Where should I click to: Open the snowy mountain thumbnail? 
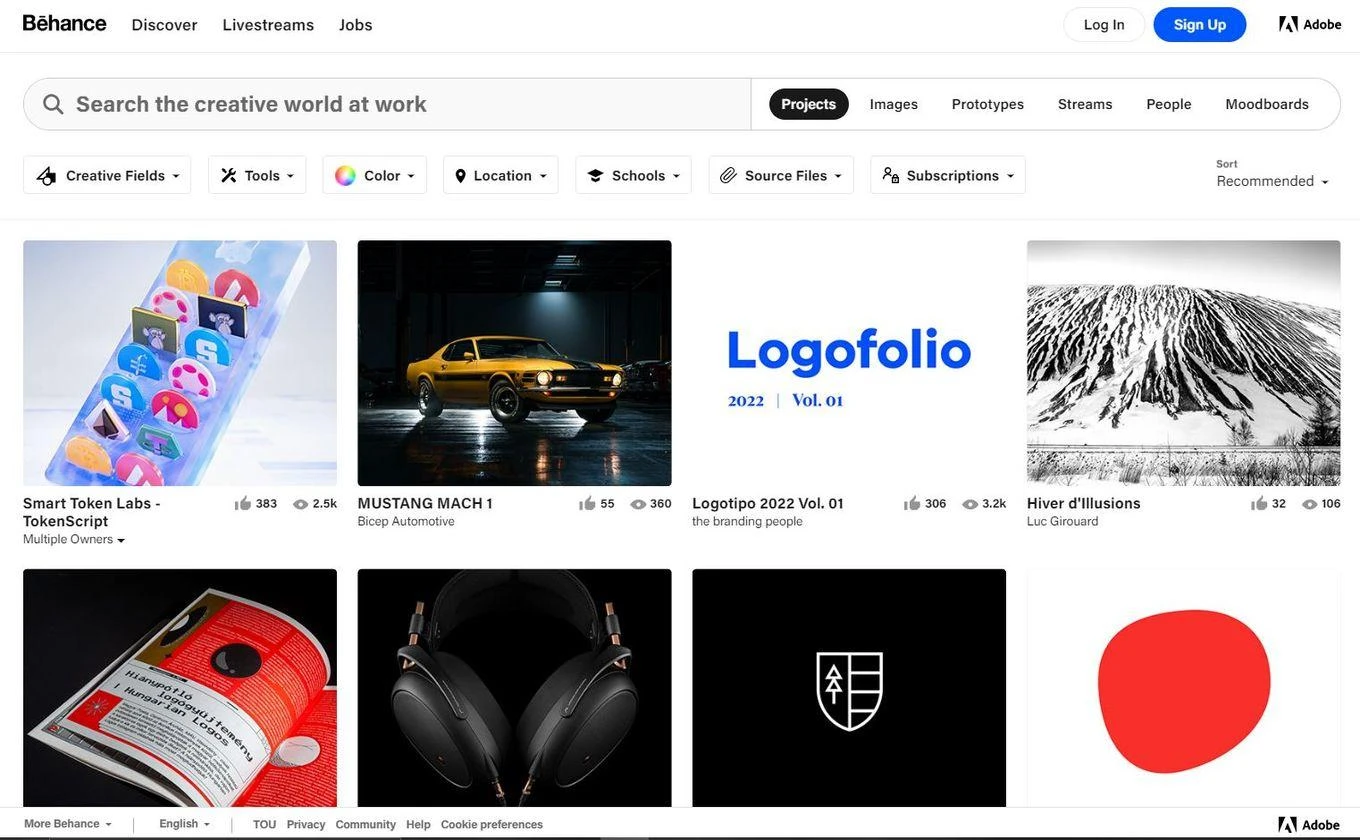click(x=1184, y=363)
